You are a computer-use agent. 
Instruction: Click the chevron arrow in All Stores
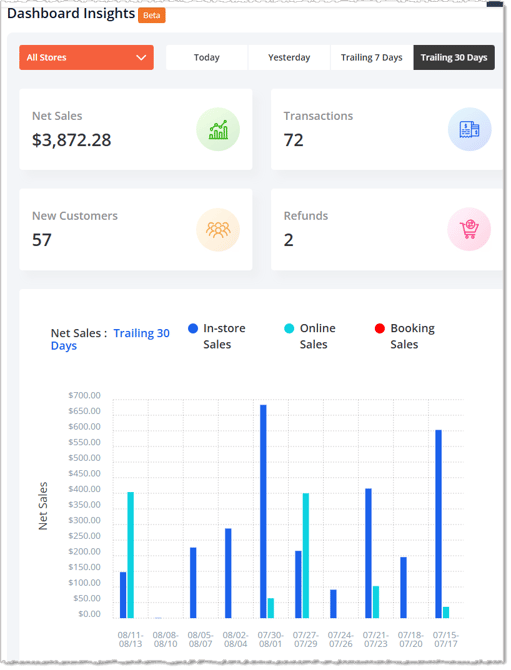pos(141,58)
